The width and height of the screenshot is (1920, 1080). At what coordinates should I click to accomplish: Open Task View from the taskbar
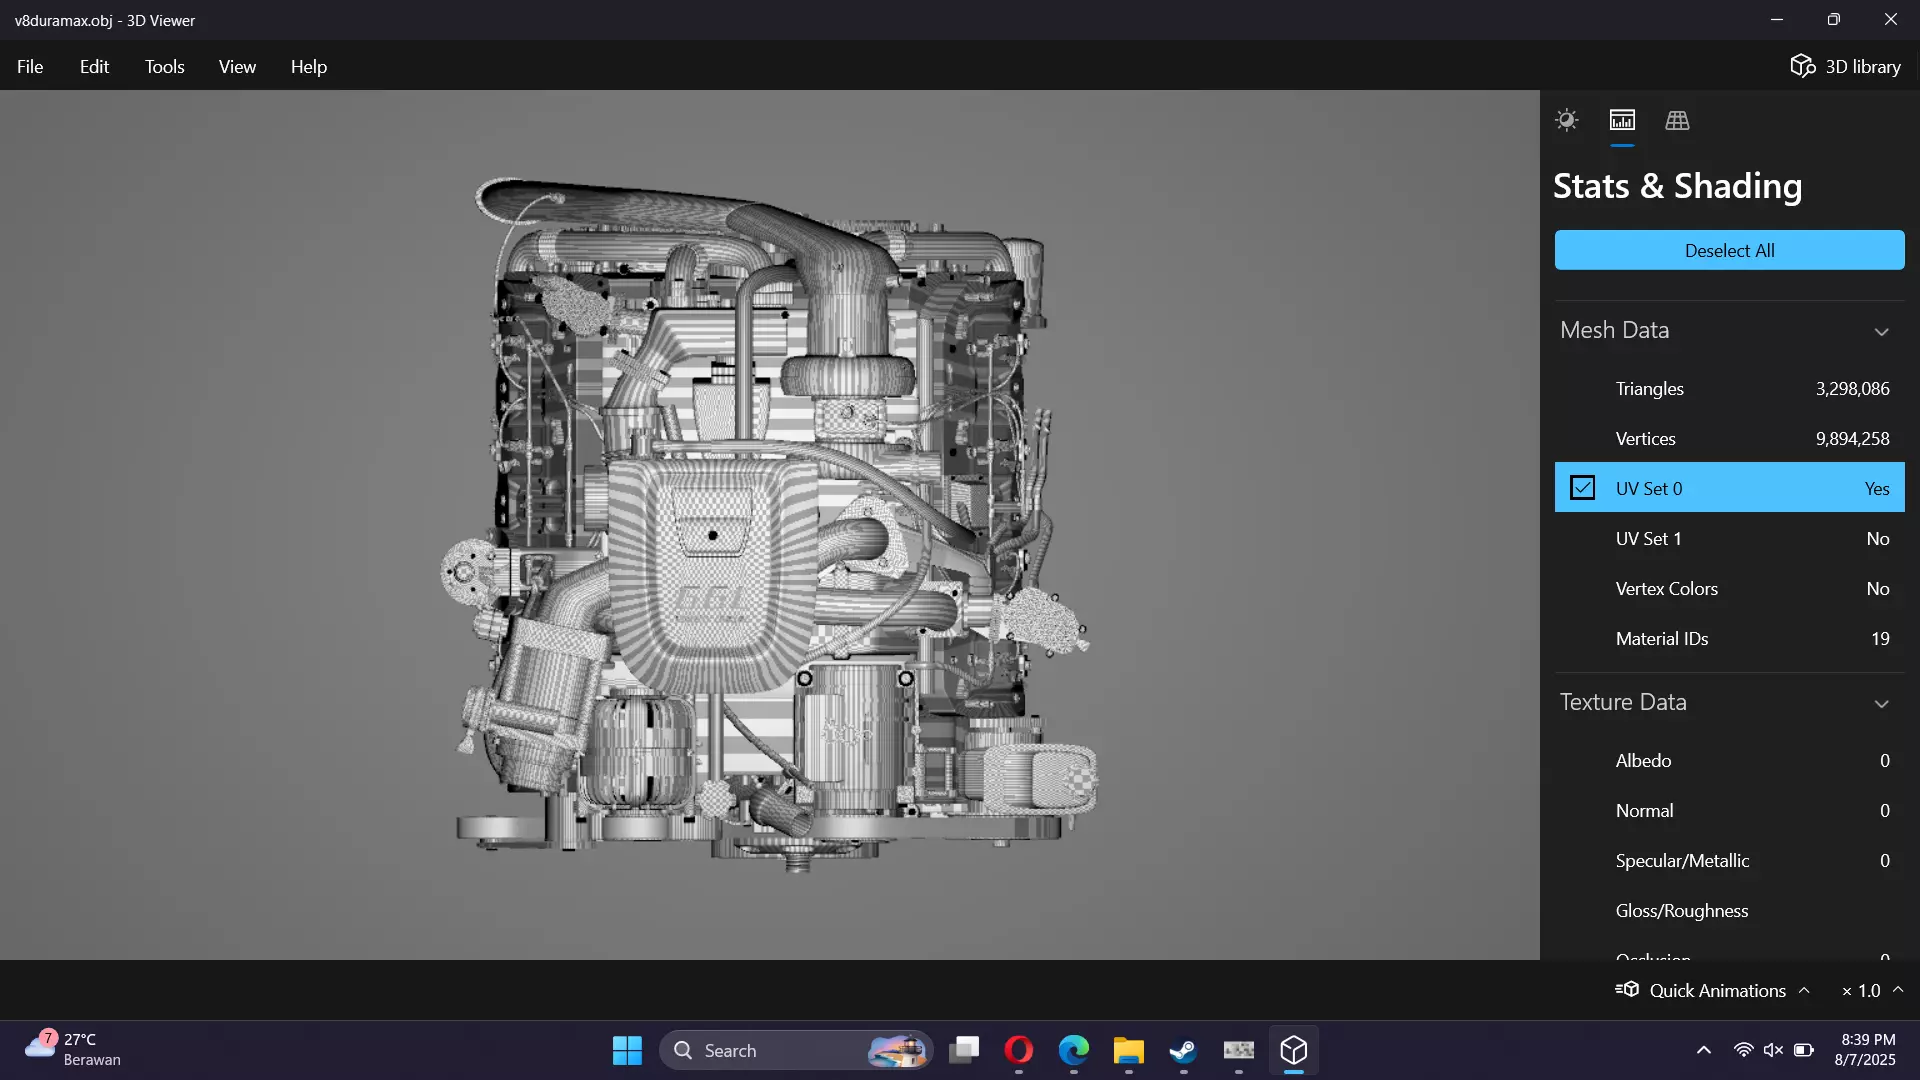pos(964,1050)
